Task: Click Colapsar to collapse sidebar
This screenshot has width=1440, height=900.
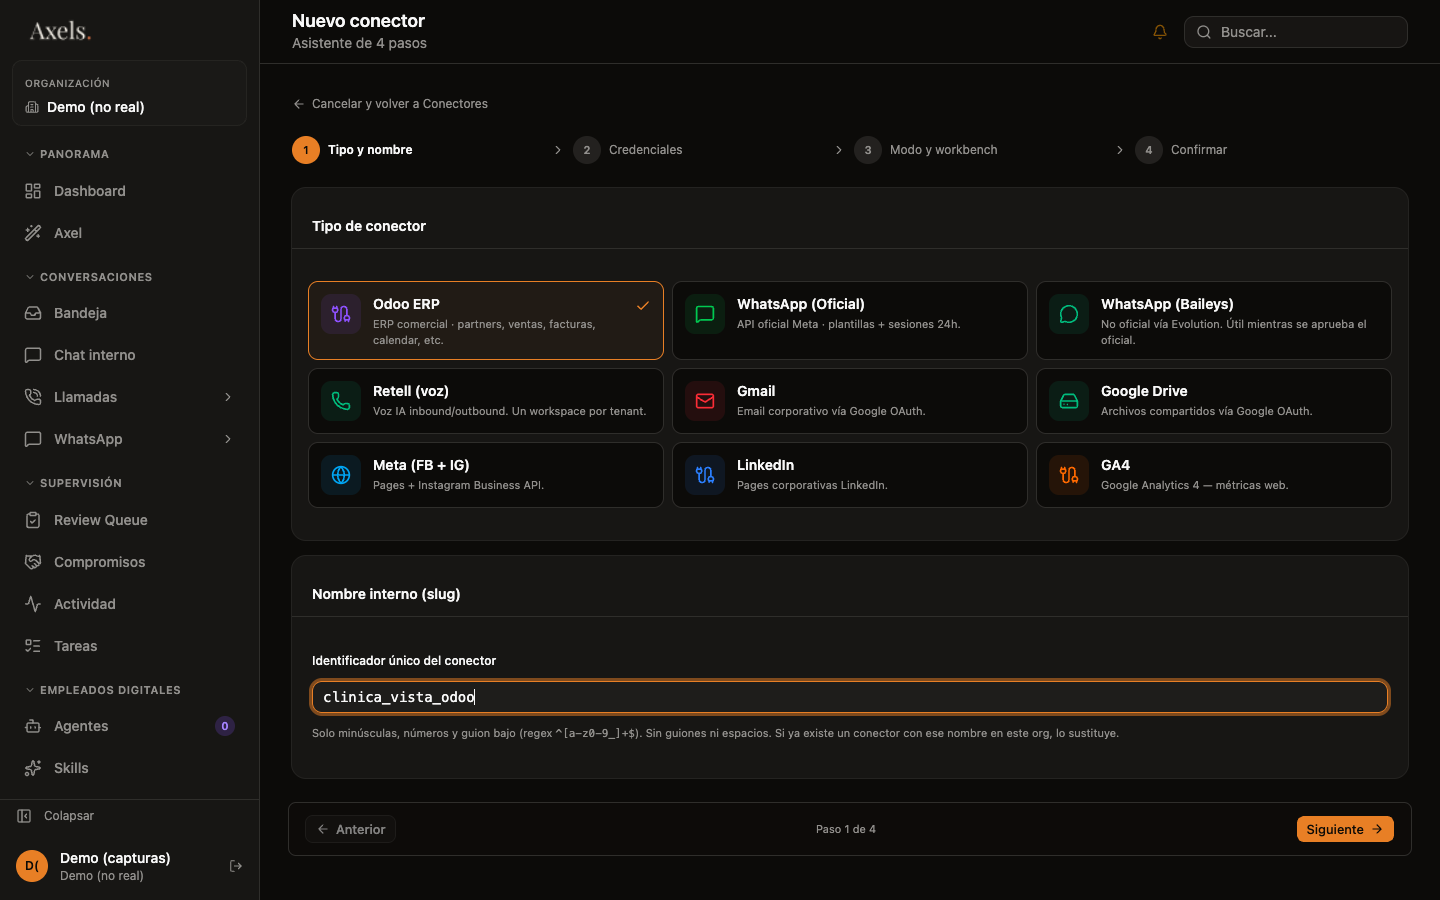Action: tap(56, 816)
